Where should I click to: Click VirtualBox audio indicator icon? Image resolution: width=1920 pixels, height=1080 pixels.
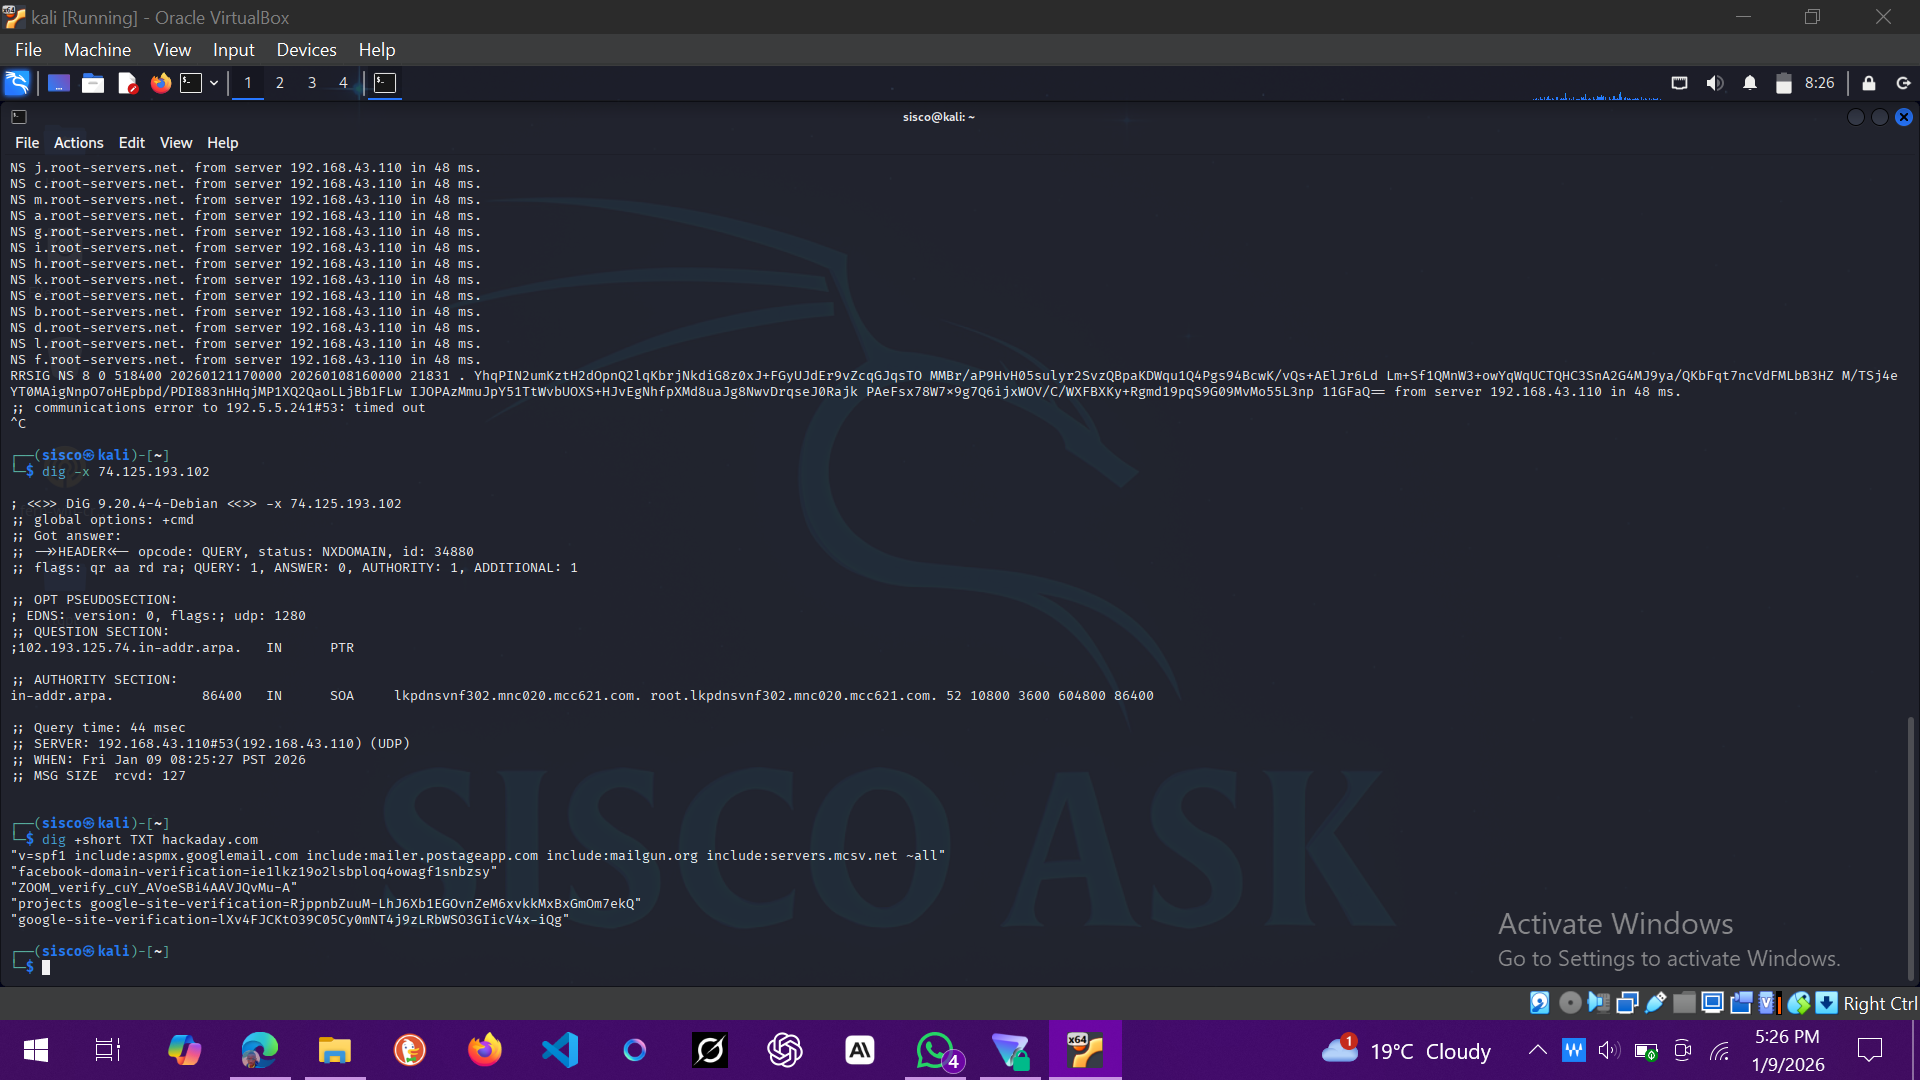coord(1598,1003)
